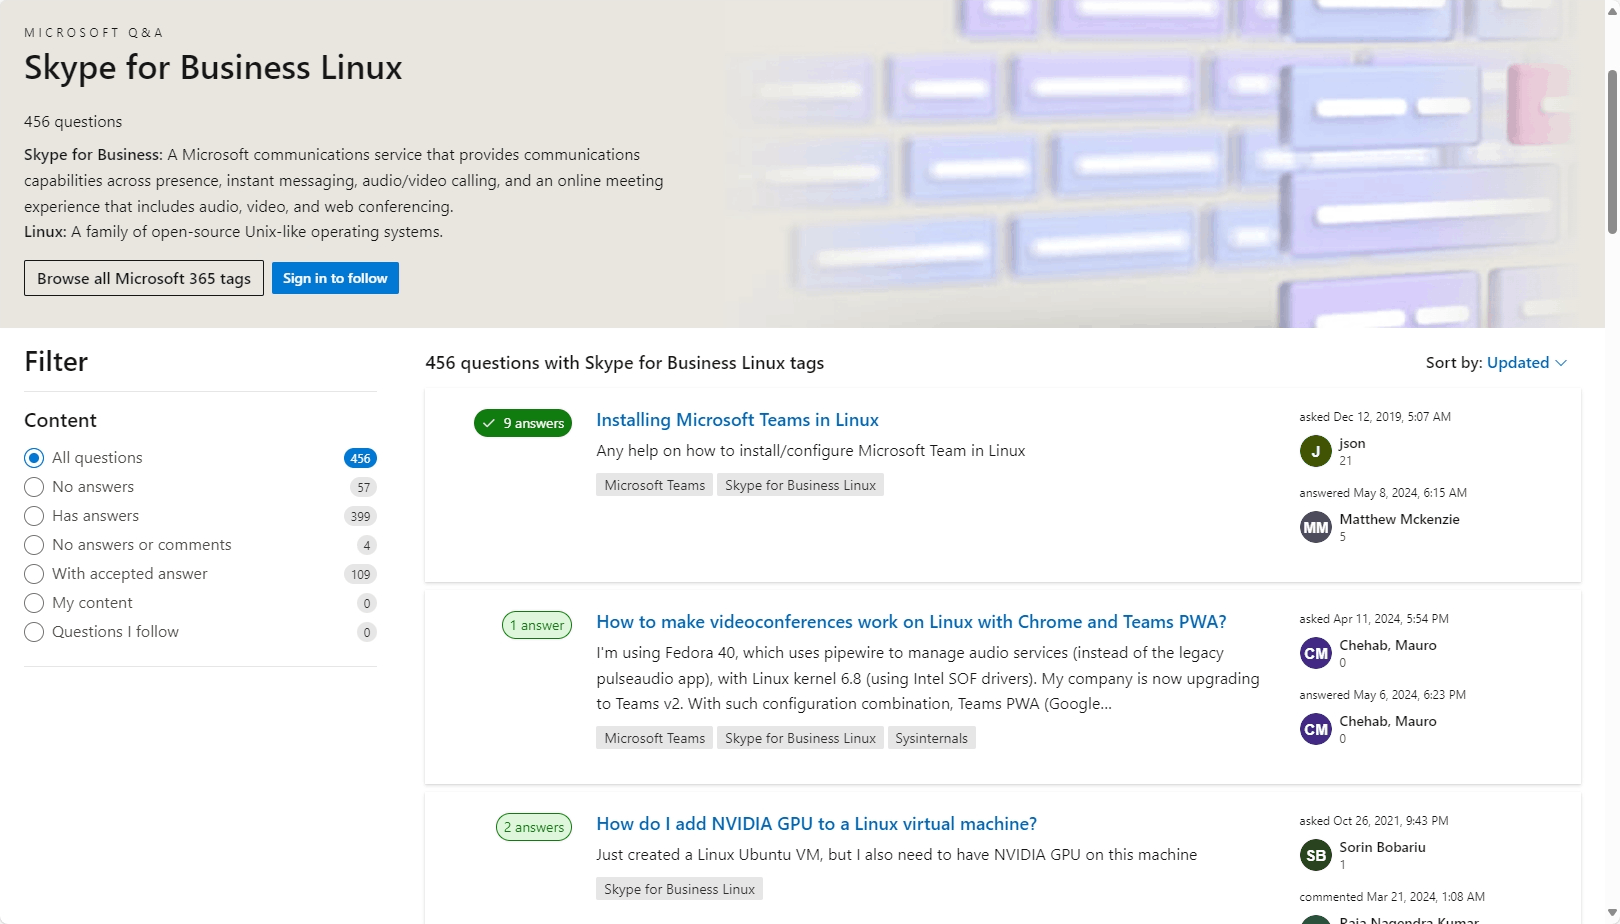Select the With accepted answer filter

pyautogui.click(x=34, y=574)
